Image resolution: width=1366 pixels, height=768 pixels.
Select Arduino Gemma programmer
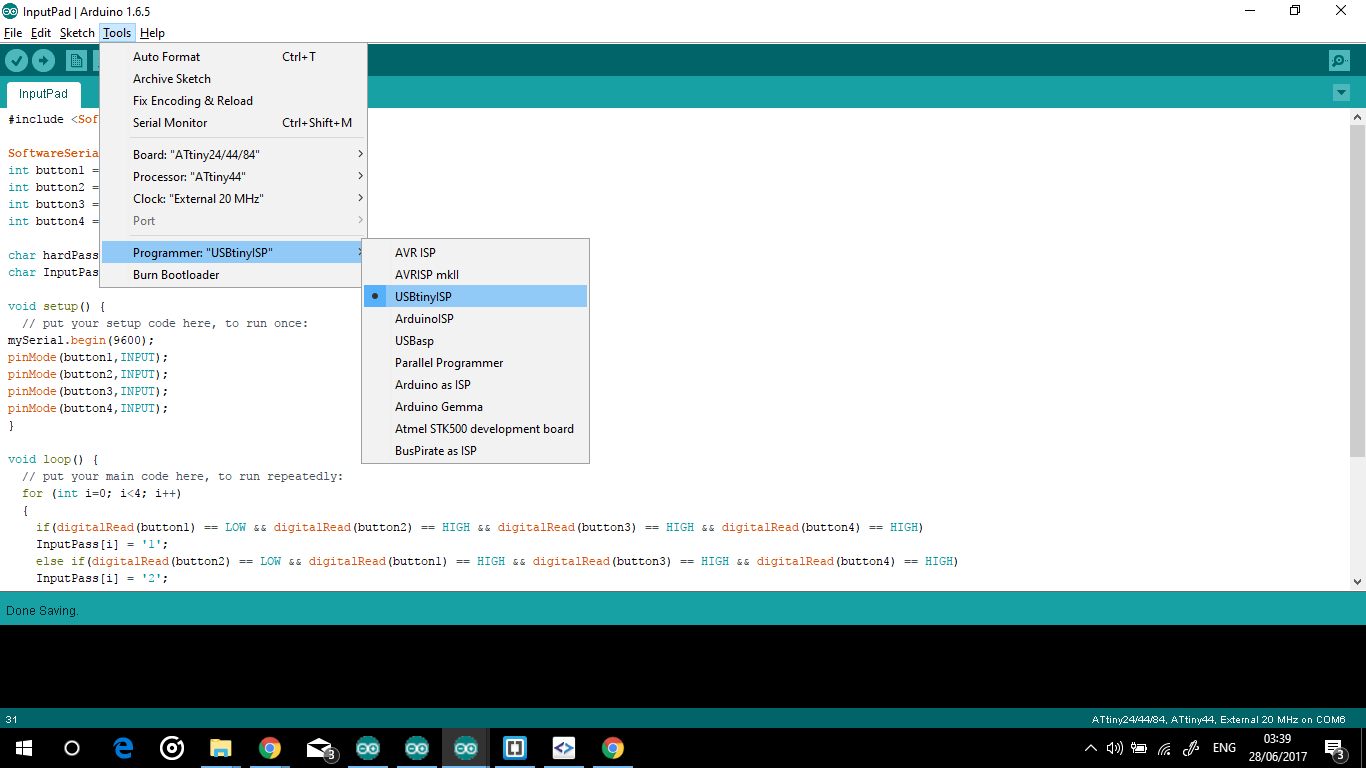[475, 407]
